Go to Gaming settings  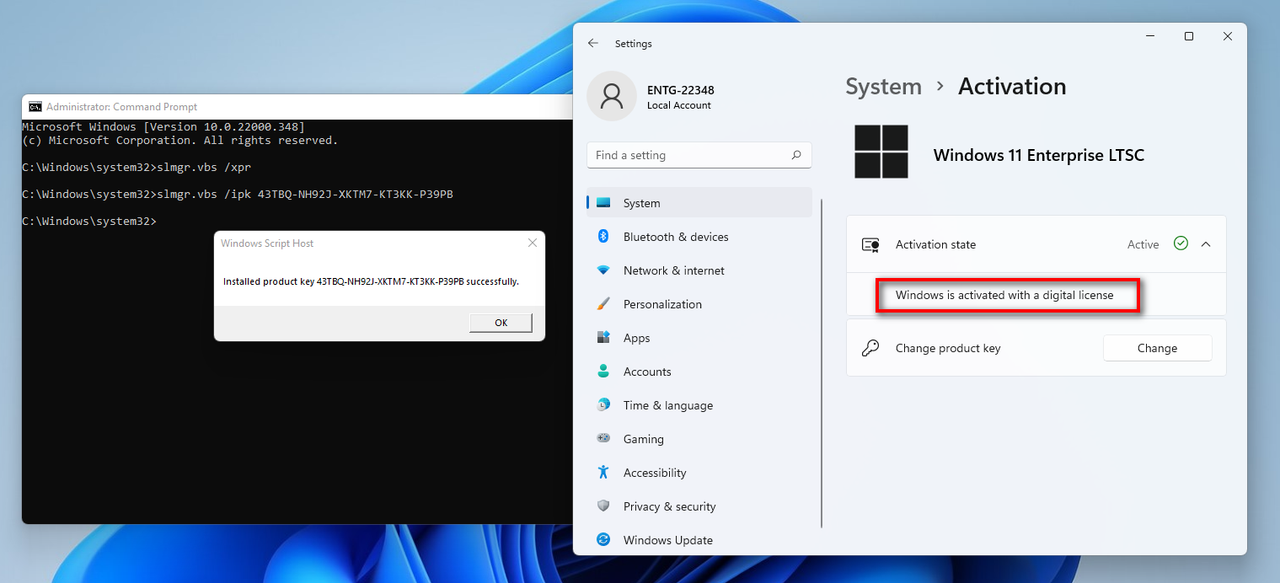(x=699, y=439)
